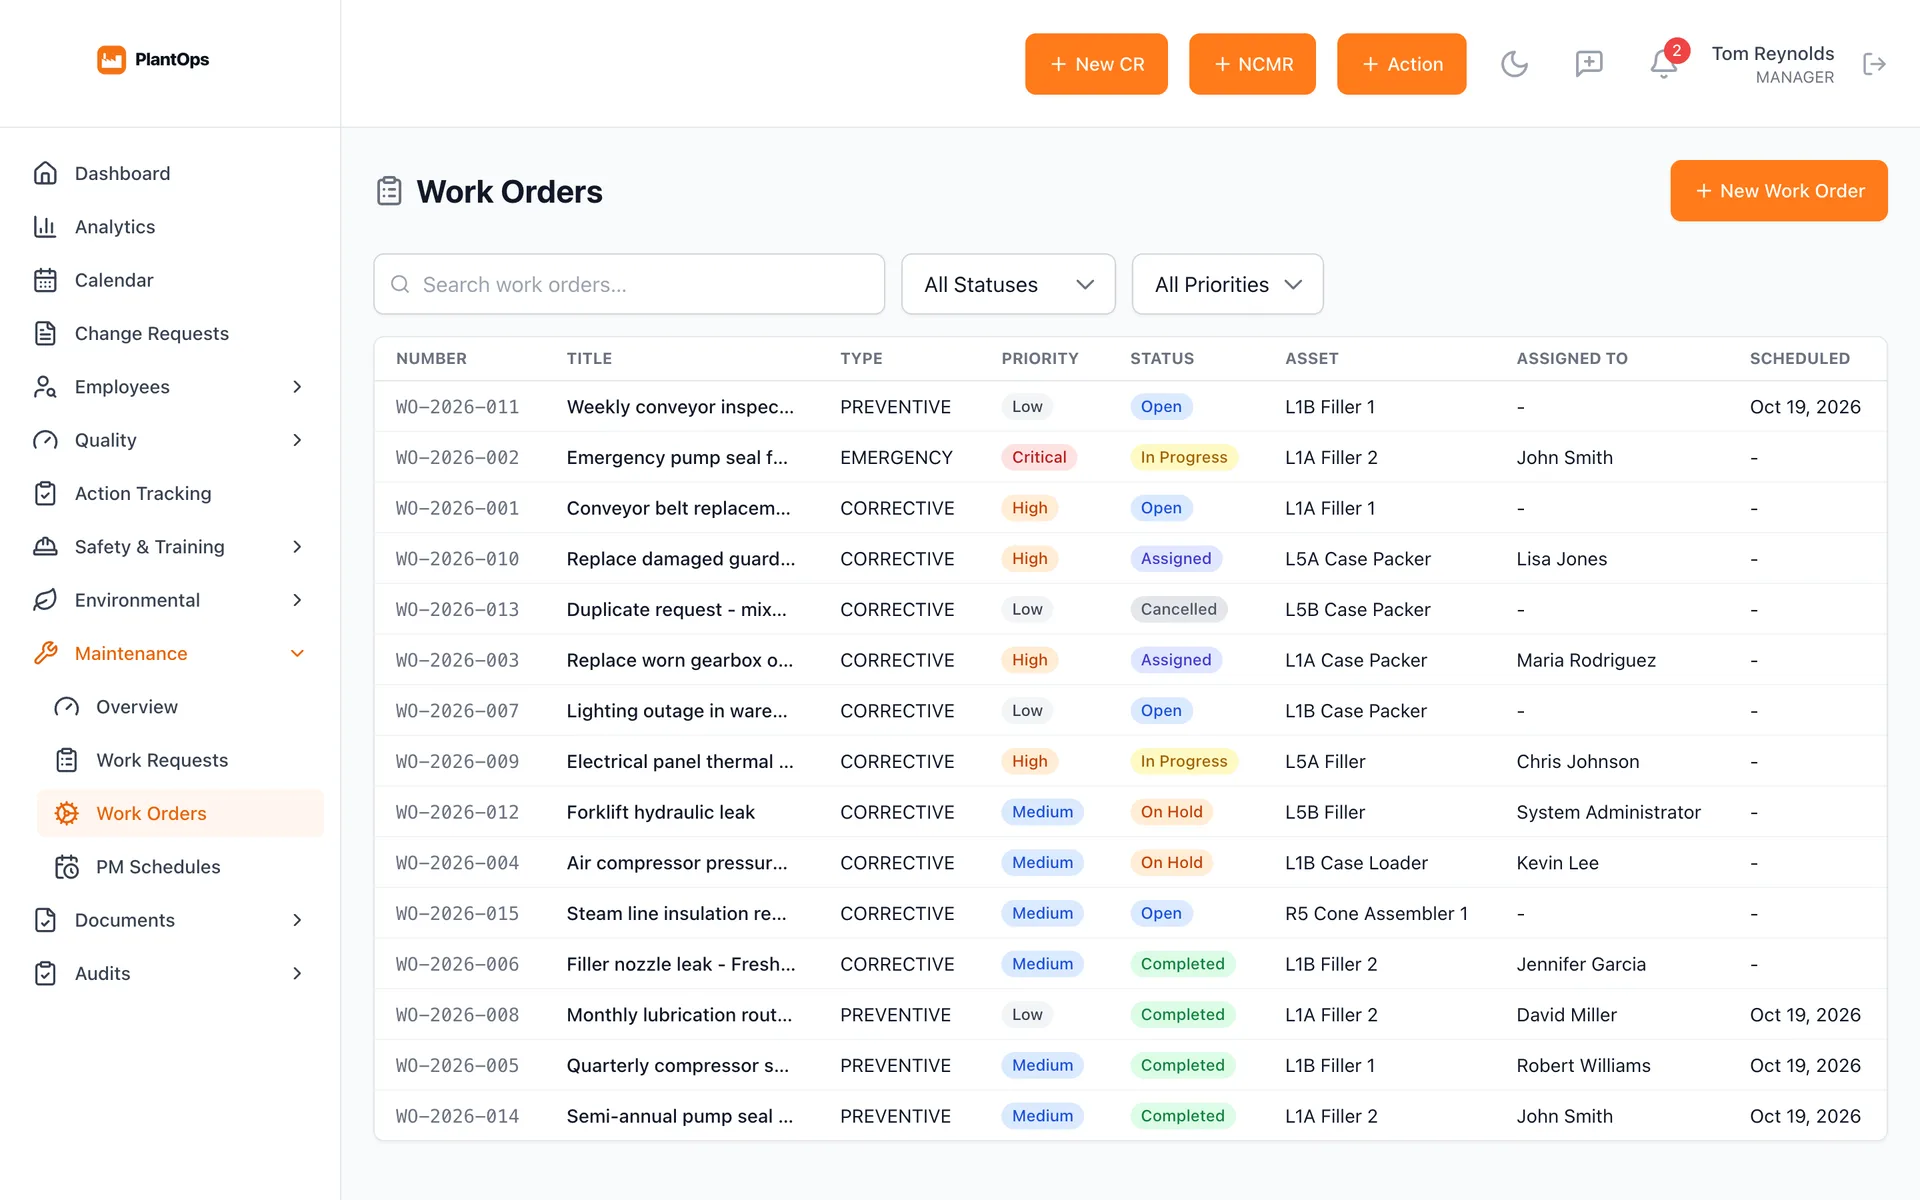The height and width of the screenshot is (1200, 1920).
Task: Click the PlantOps logo icon
Action: (111, 60)
